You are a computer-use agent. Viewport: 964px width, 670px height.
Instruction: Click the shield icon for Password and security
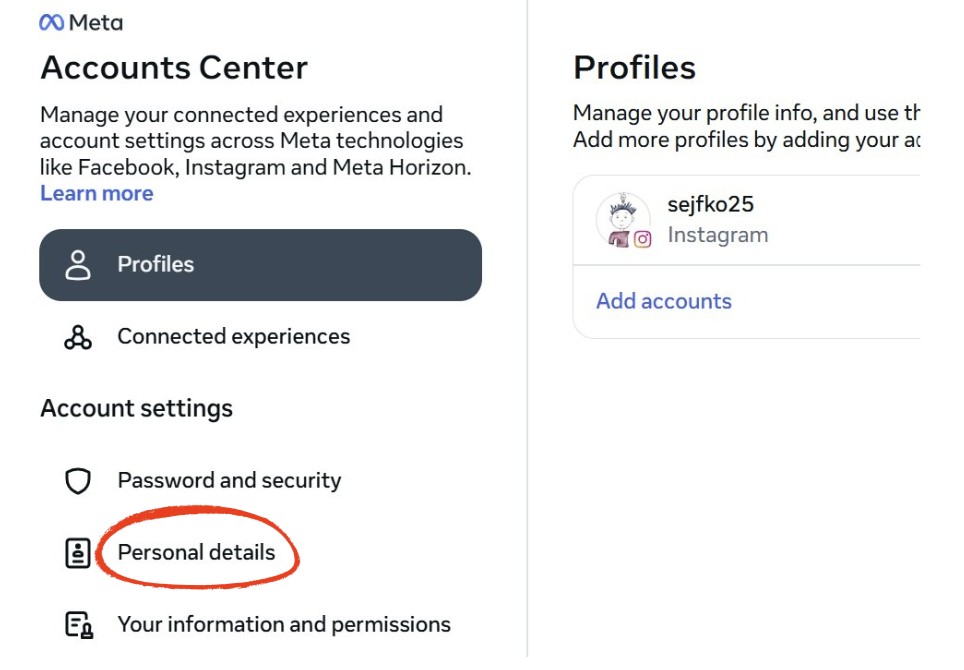point(78,481)
